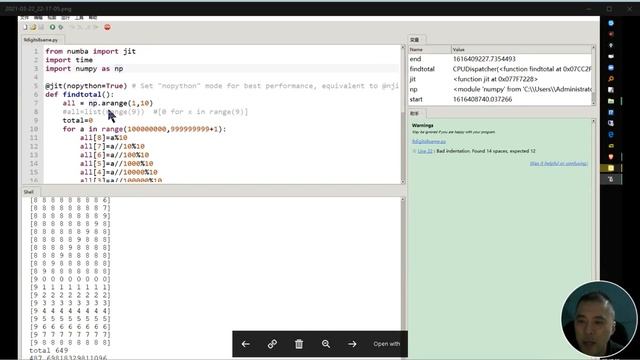Click the 'all[8]=a%10' code line

(104, 138)
